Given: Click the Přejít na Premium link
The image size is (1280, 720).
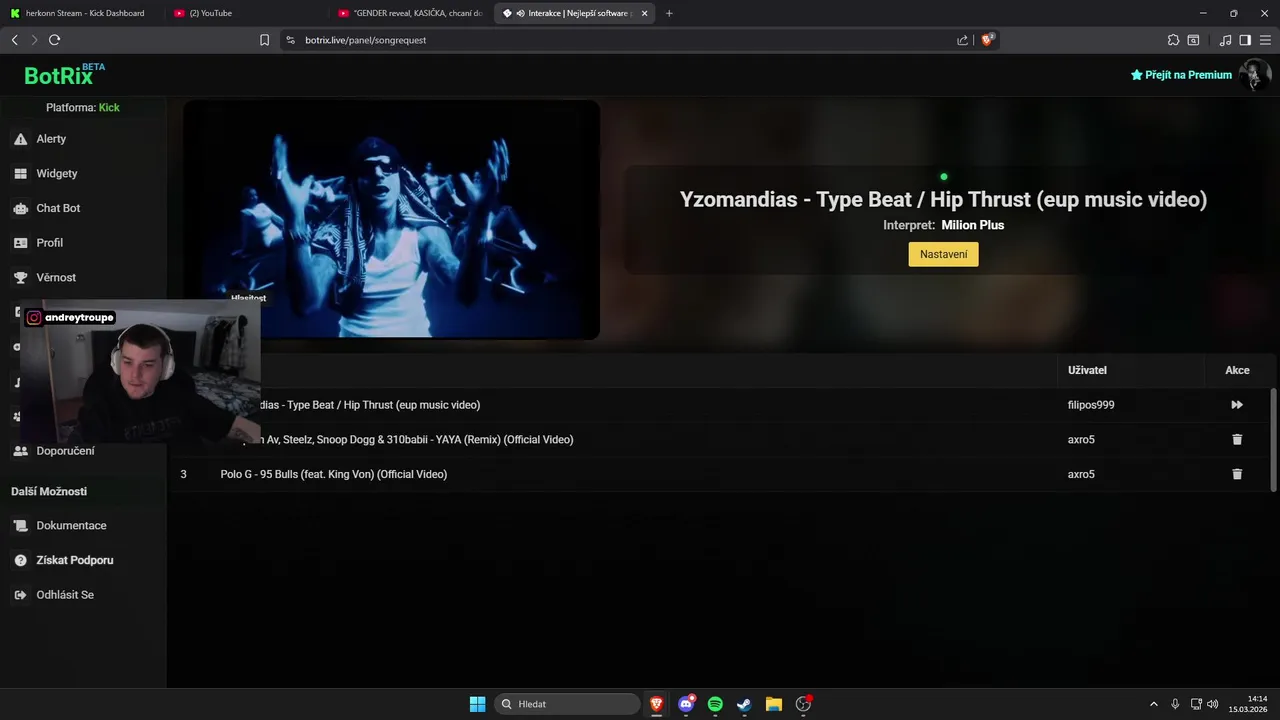Looking at the screenshot, I should click(1181, 75).
